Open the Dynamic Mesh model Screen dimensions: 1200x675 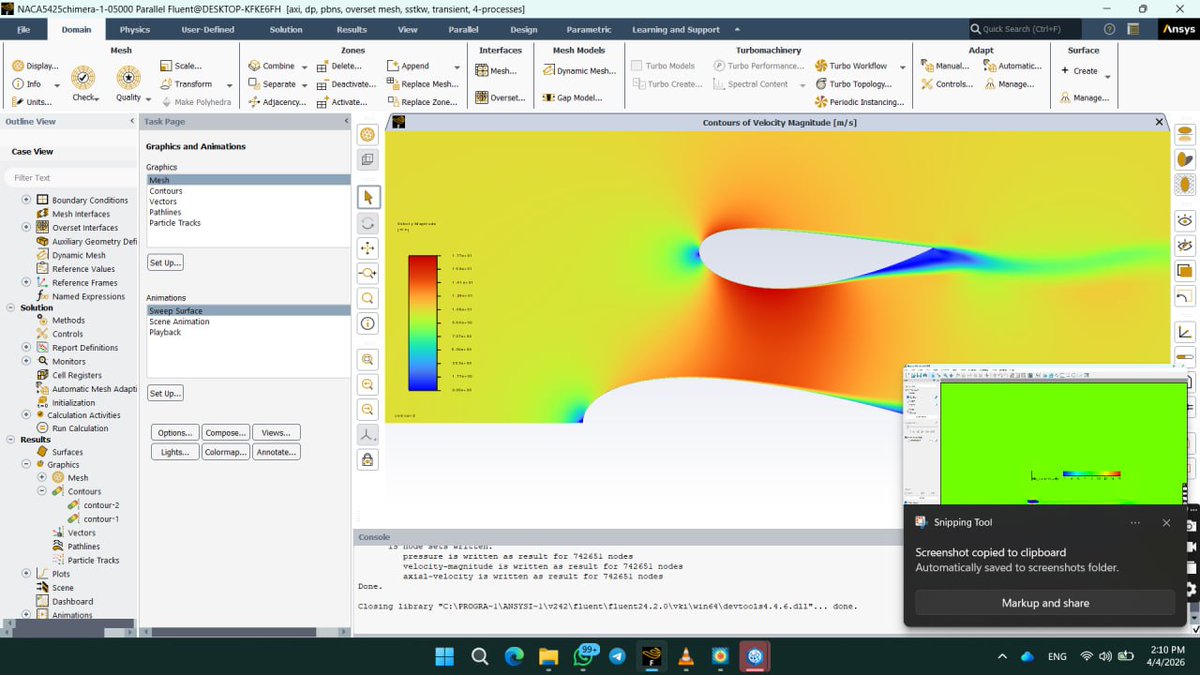click(x=579, y=71)
